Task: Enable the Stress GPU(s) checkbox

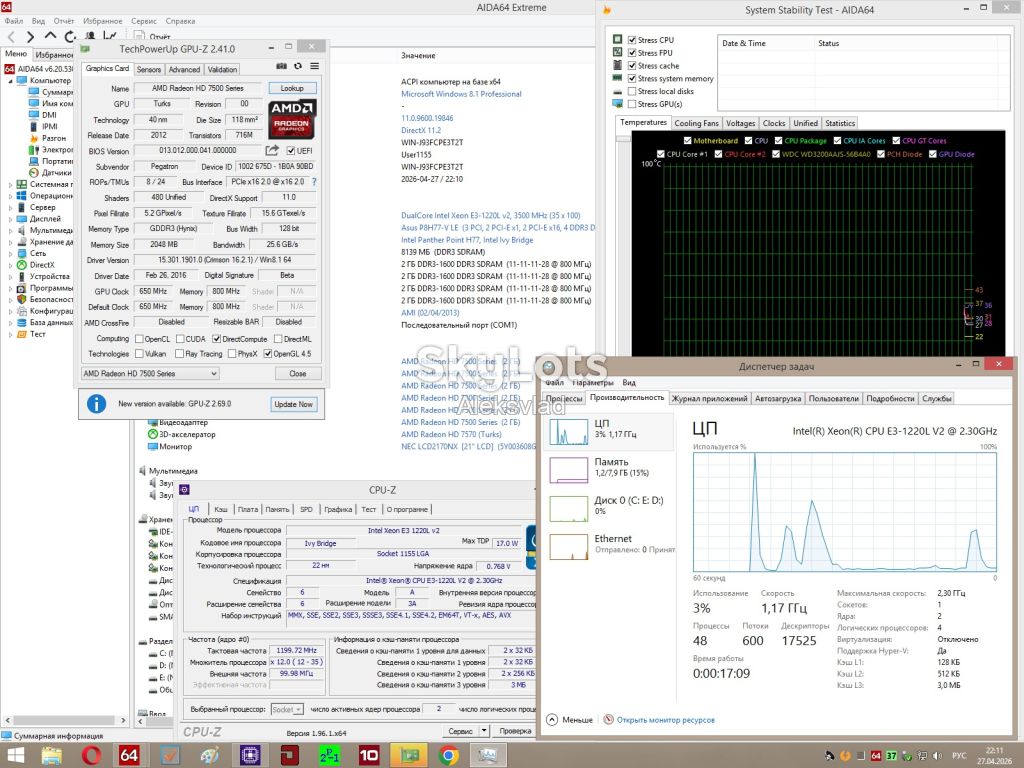Action: (632, 104)
